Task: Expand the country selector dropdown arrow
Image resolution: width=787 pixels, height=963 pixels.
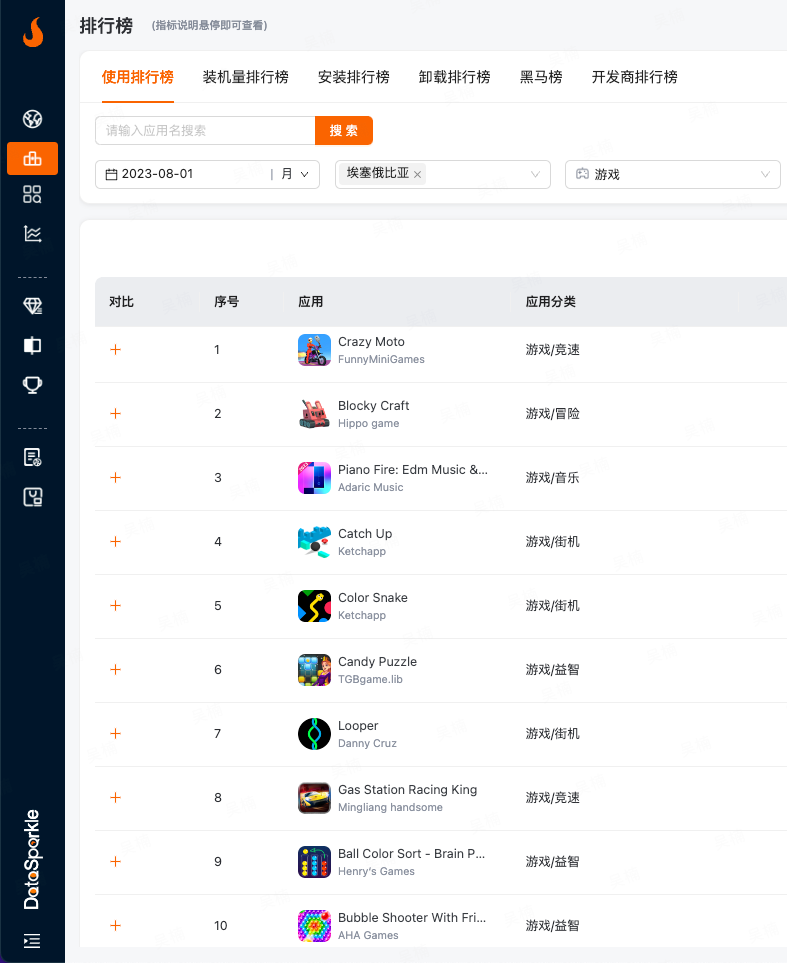Action: (x=535, y=174)
